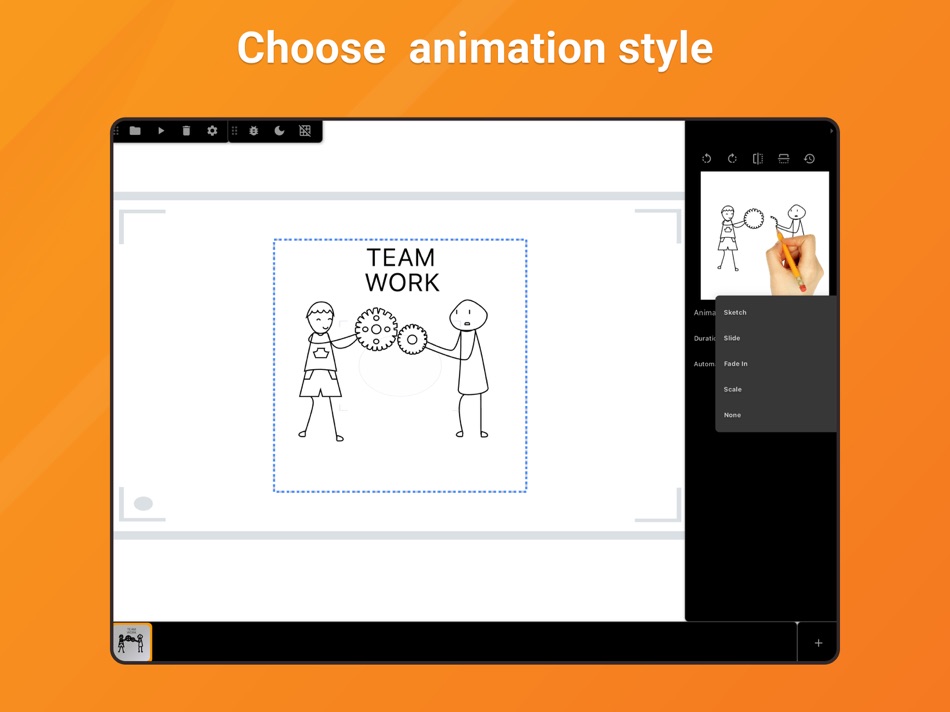The image size is (950, 712).
Task: Flip the image vertically
Action: pyautogui.click(x=783, y=159)
